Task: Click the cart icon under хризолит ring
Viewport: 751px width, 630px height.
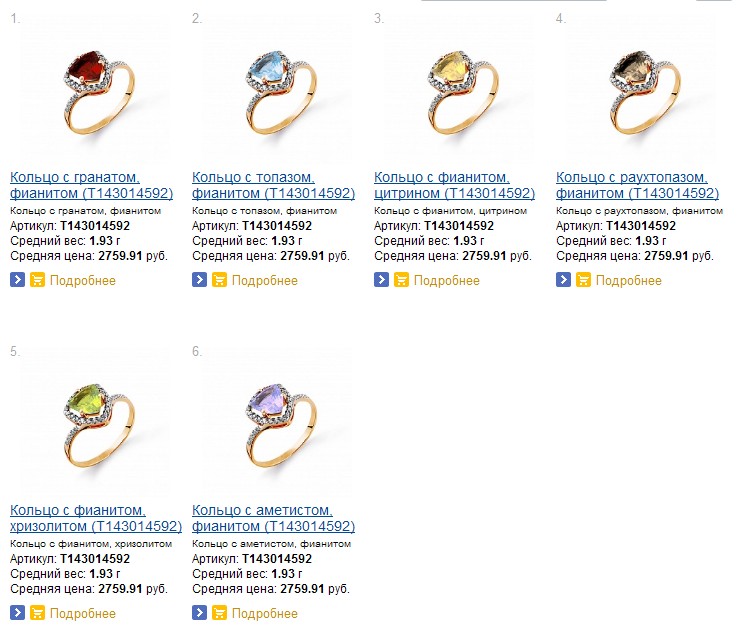Action: 37,613
